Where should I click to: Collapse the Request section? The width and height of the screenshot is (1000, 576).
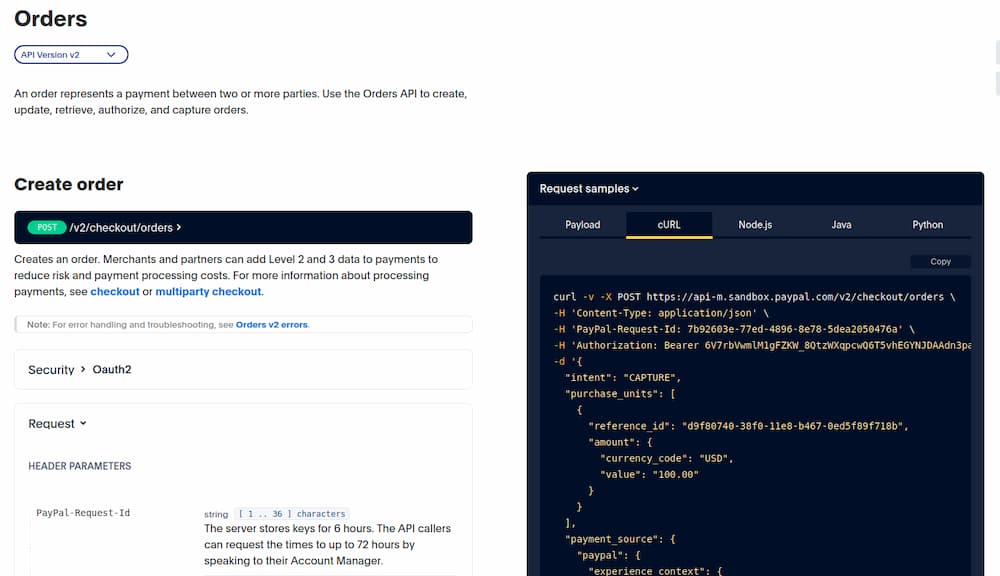pyautogui.click(x=56, y=423)
